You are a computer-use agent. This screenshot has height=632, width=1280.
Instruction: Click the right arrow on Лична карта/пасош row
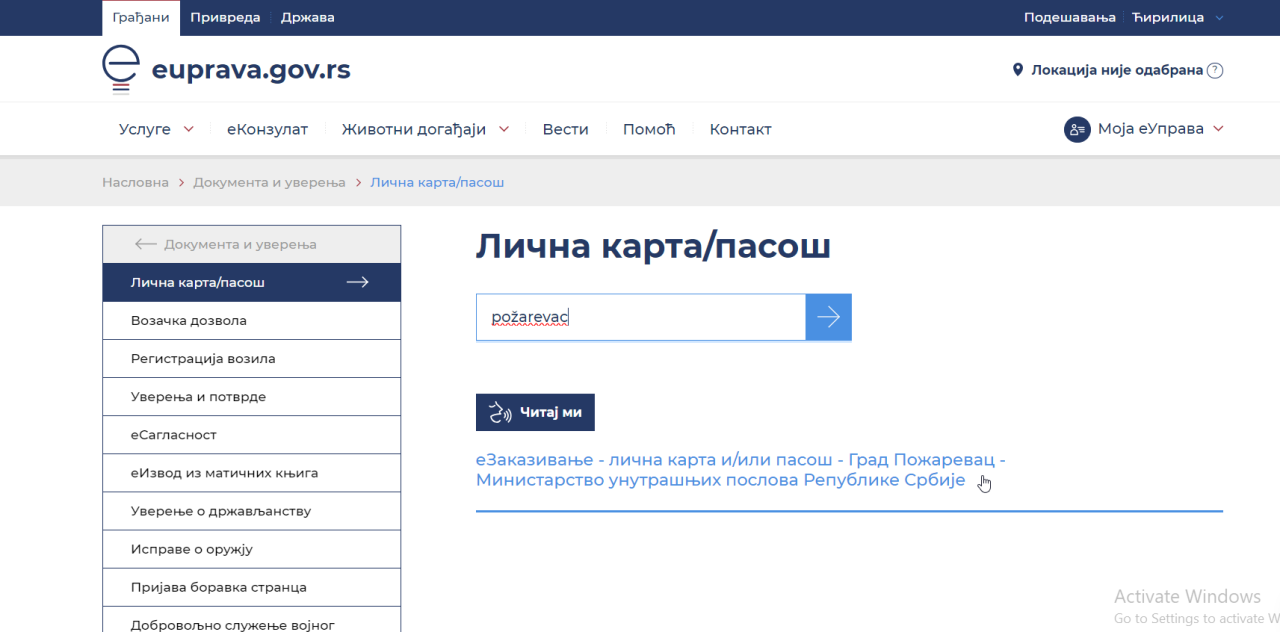click(358, 282)
